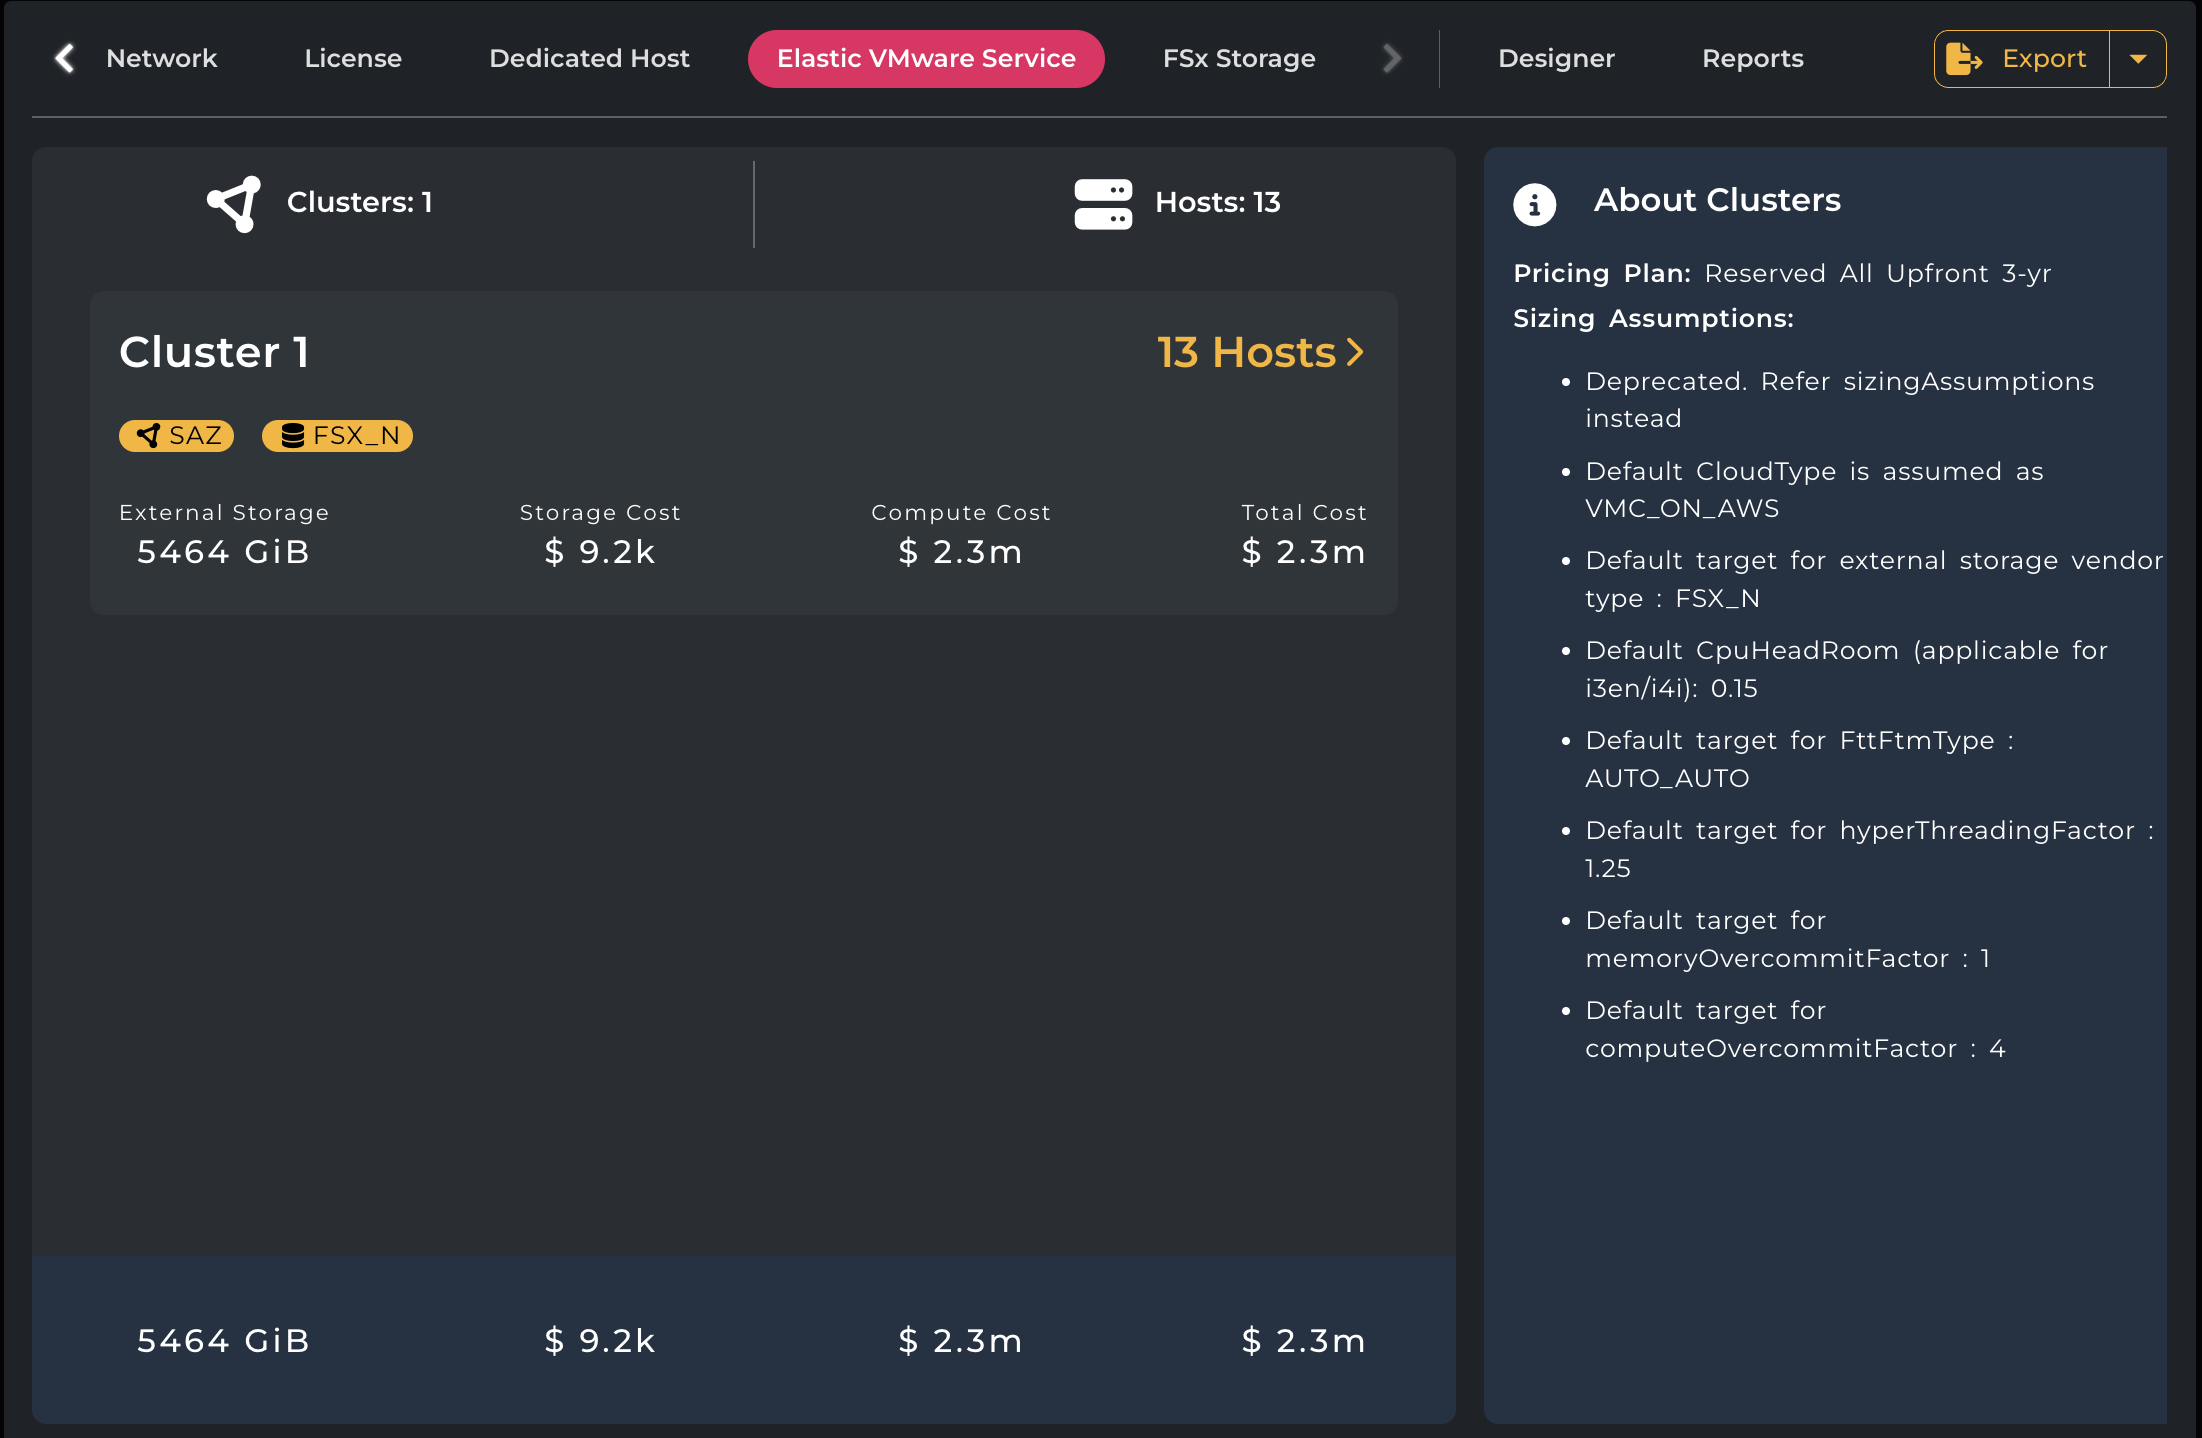Click the left arrow to scroll tabs back
Viewport: 2202px width, 1438px height.
(x=65, y=58)
